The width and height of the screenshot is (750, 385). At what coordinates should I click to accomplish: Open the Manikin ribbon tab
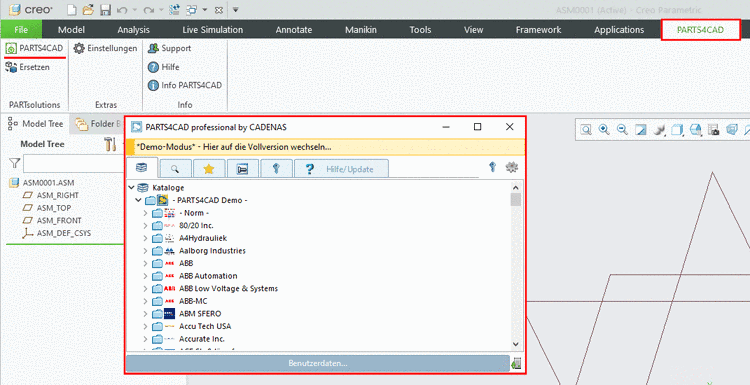pyautogui.click(x=361, y=30)
